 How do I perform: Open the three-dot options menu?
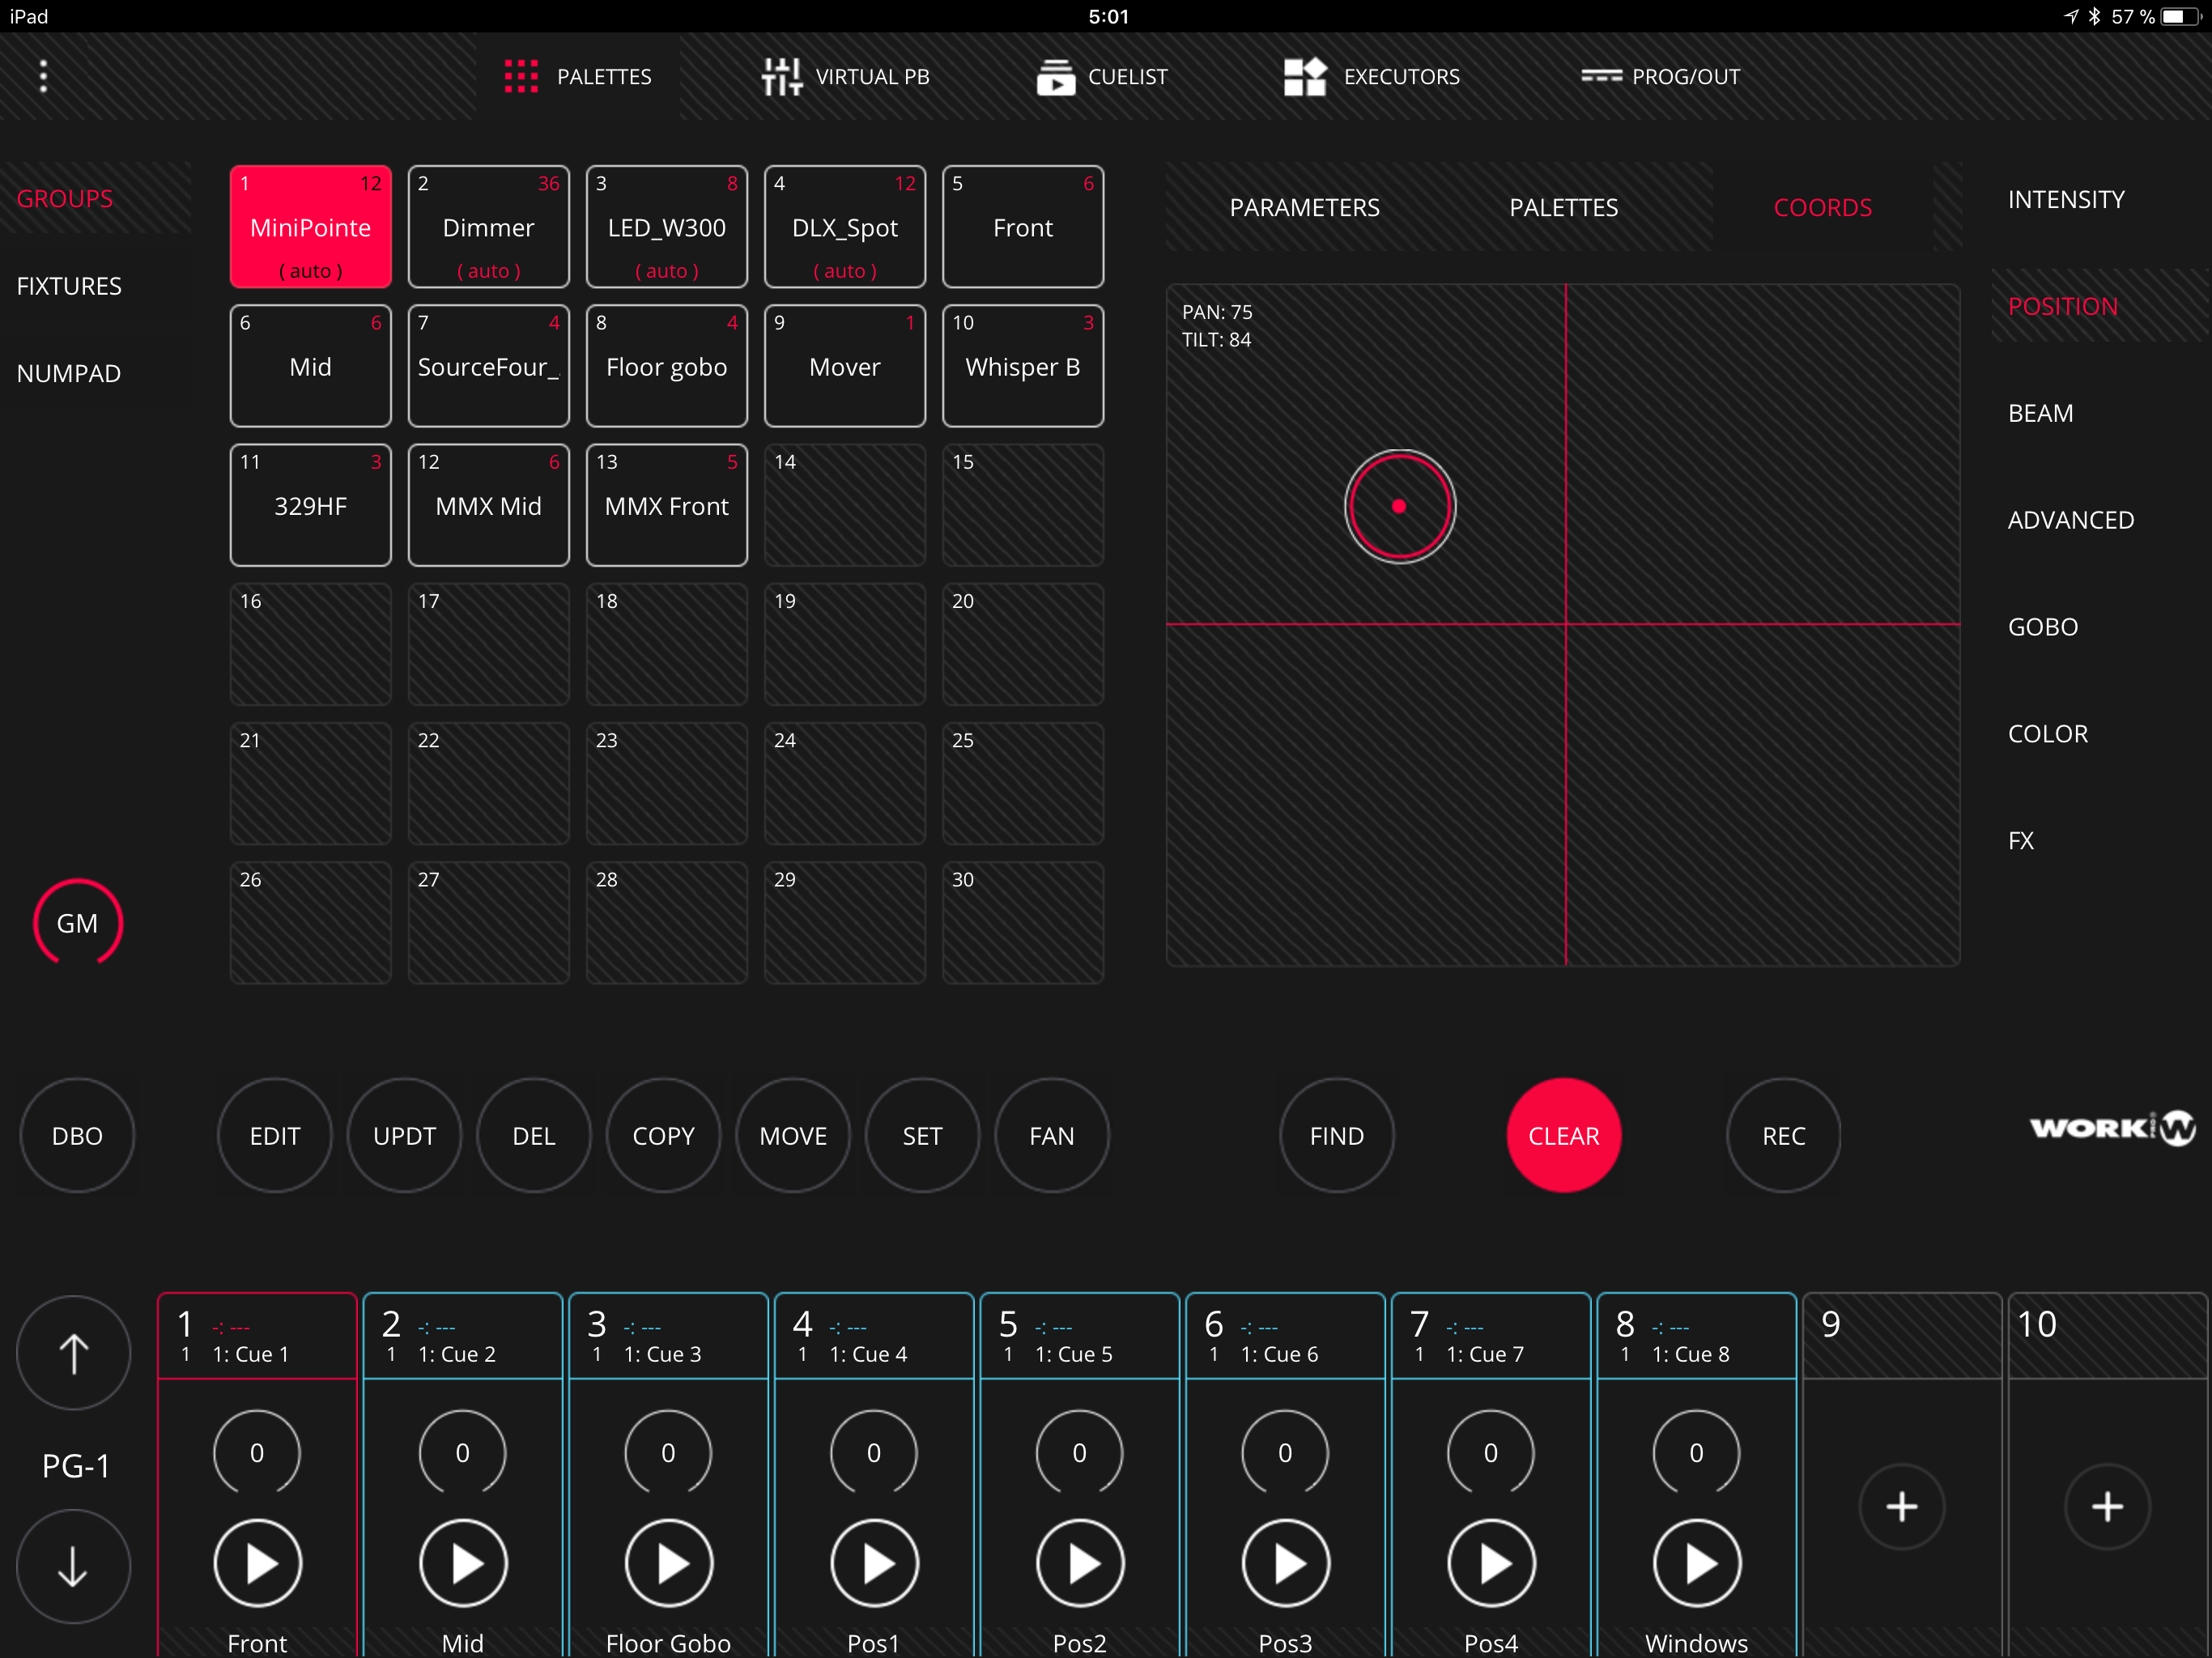(43, 76)
